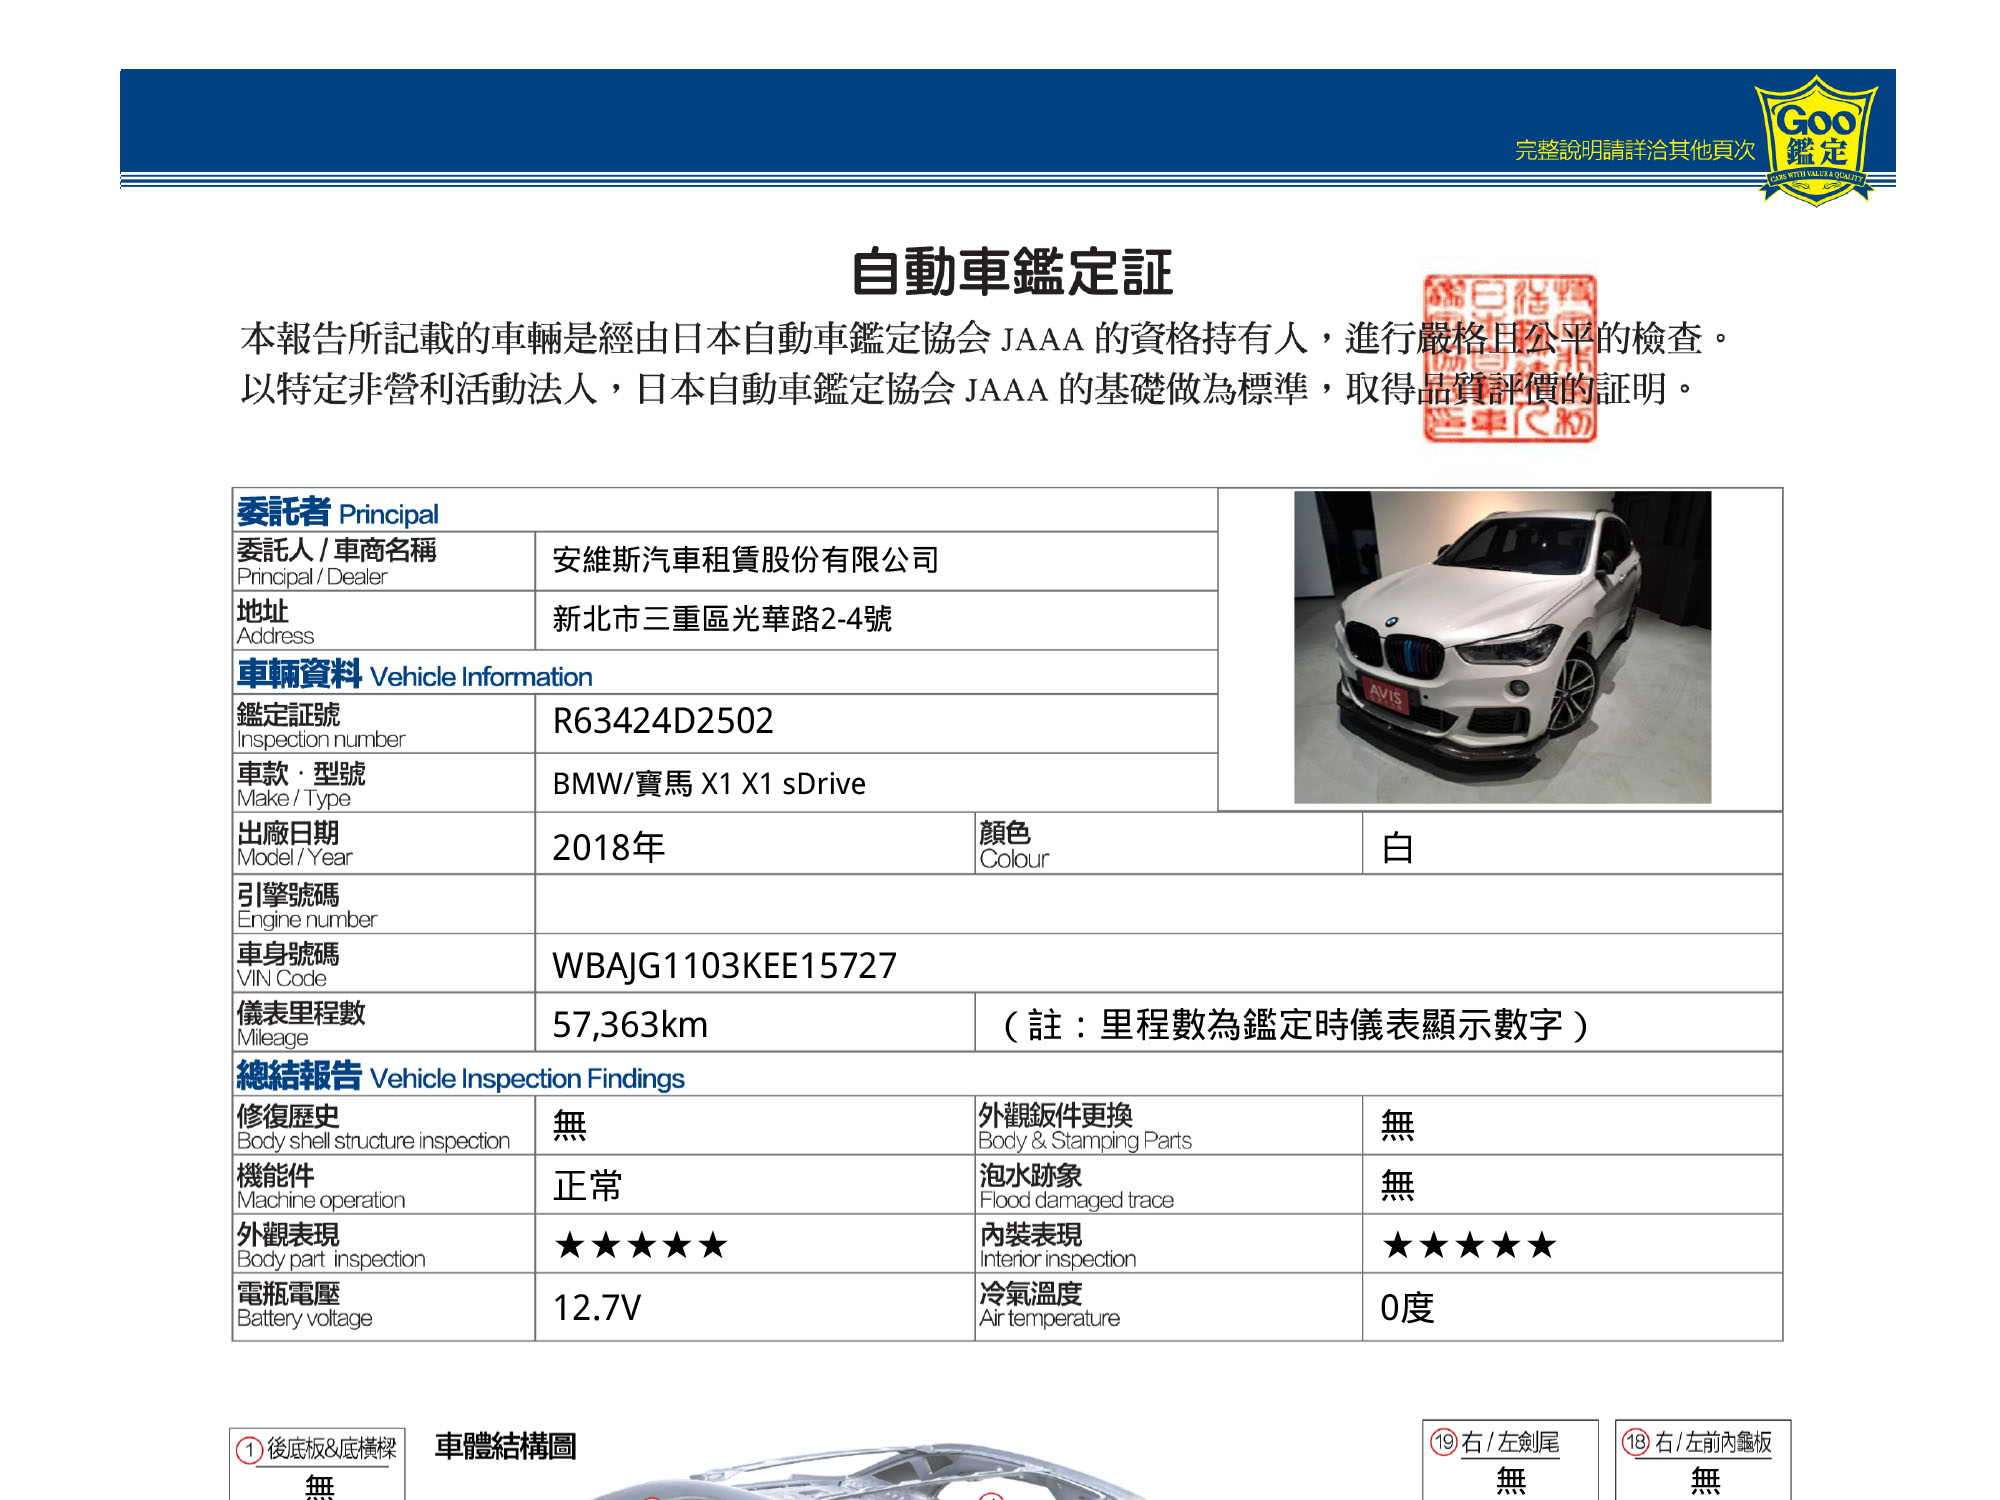Click the empty engine number field
Screen dimensions: 2000x1500
tap(1158, 904)
